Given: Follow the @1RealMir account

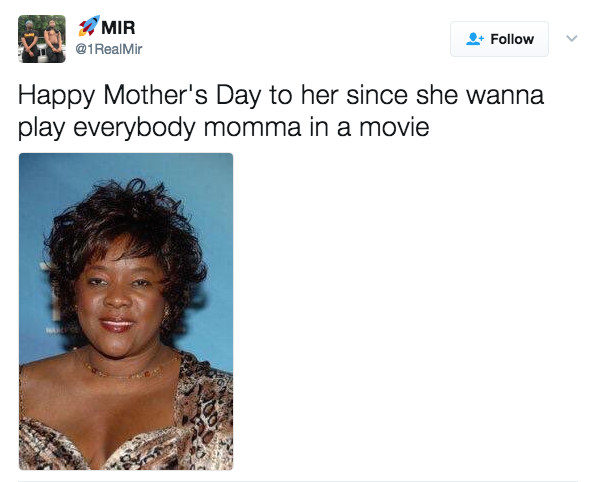Looking at the screenshot, I should pos(499,39).
